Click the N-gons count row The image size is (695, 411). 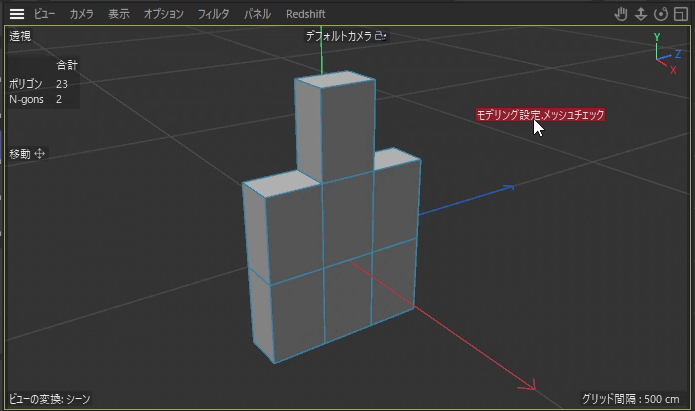tap(35, 99)
